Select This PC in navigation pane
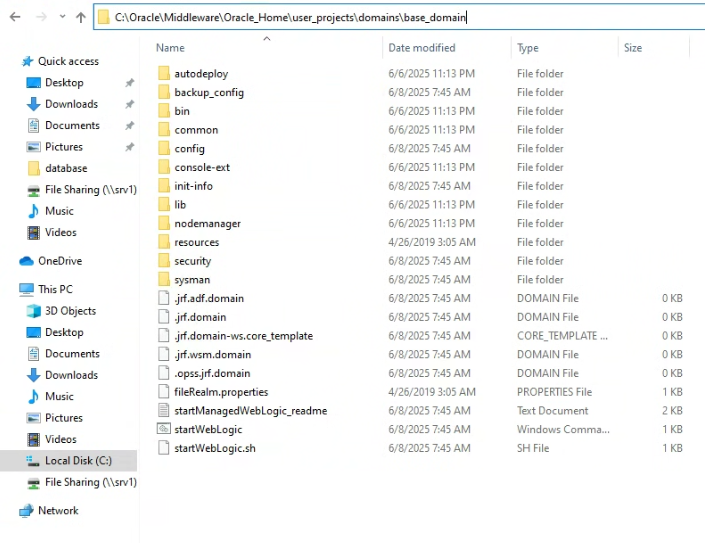 55,289
